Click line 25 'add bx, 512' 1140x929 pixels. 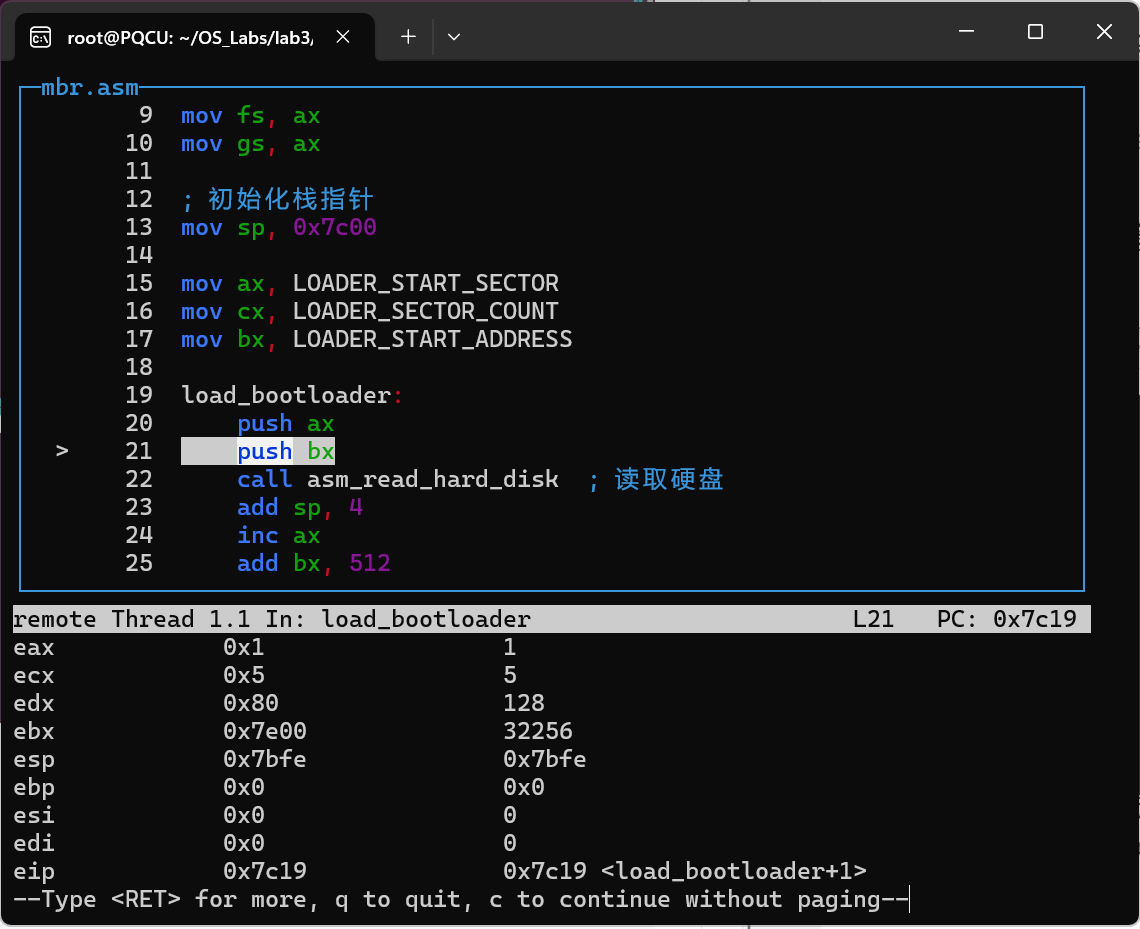point(314,563)
